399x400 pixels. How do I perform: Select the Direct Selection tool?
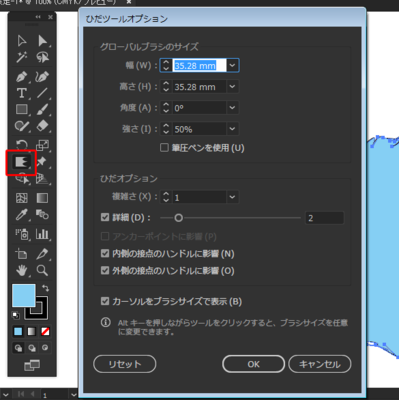coord(42,41)
